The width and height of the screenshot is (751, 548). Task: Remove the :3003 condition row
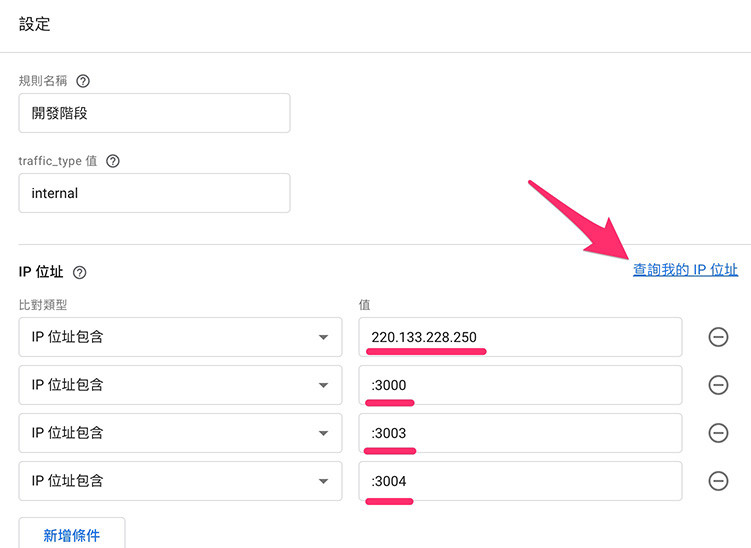point(718,433)
